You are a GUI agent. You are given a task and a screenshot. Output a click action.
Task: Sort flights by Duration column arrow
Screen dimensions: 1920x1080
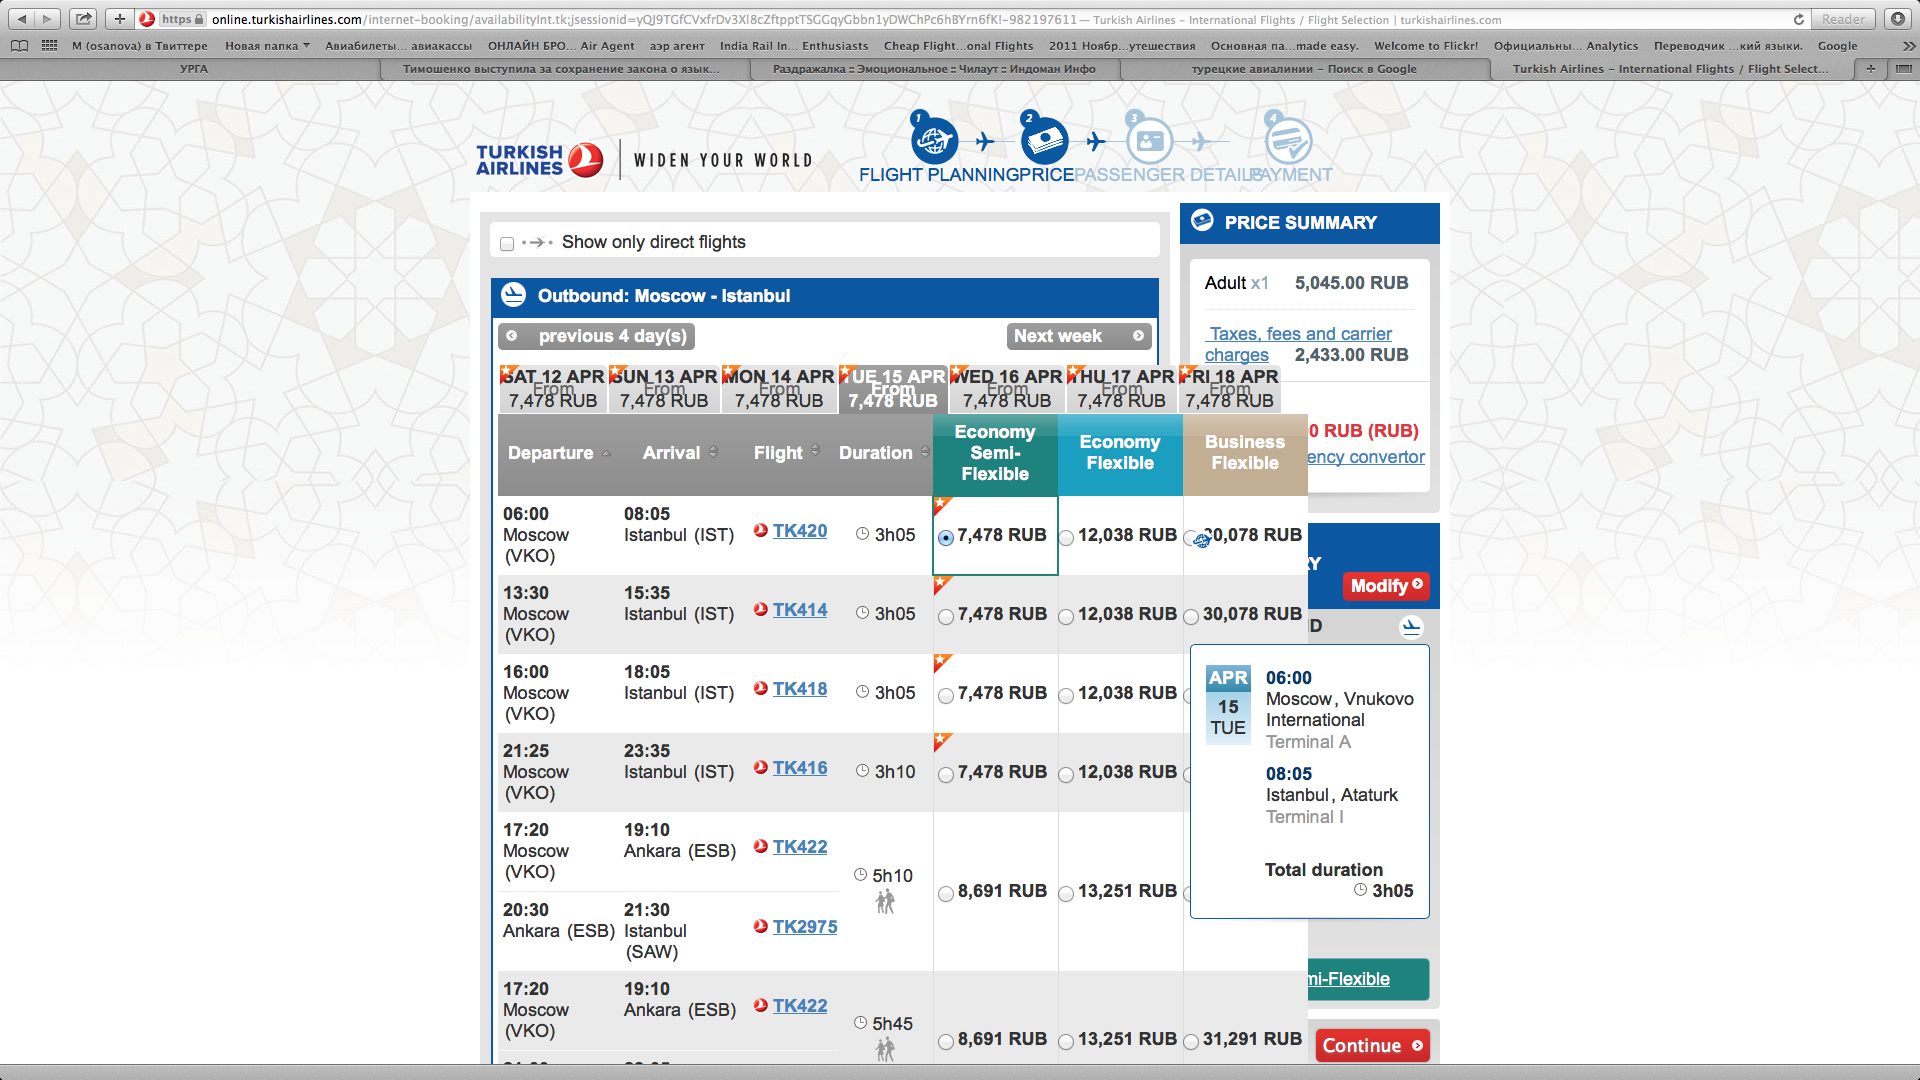click(x=924, y=452)
